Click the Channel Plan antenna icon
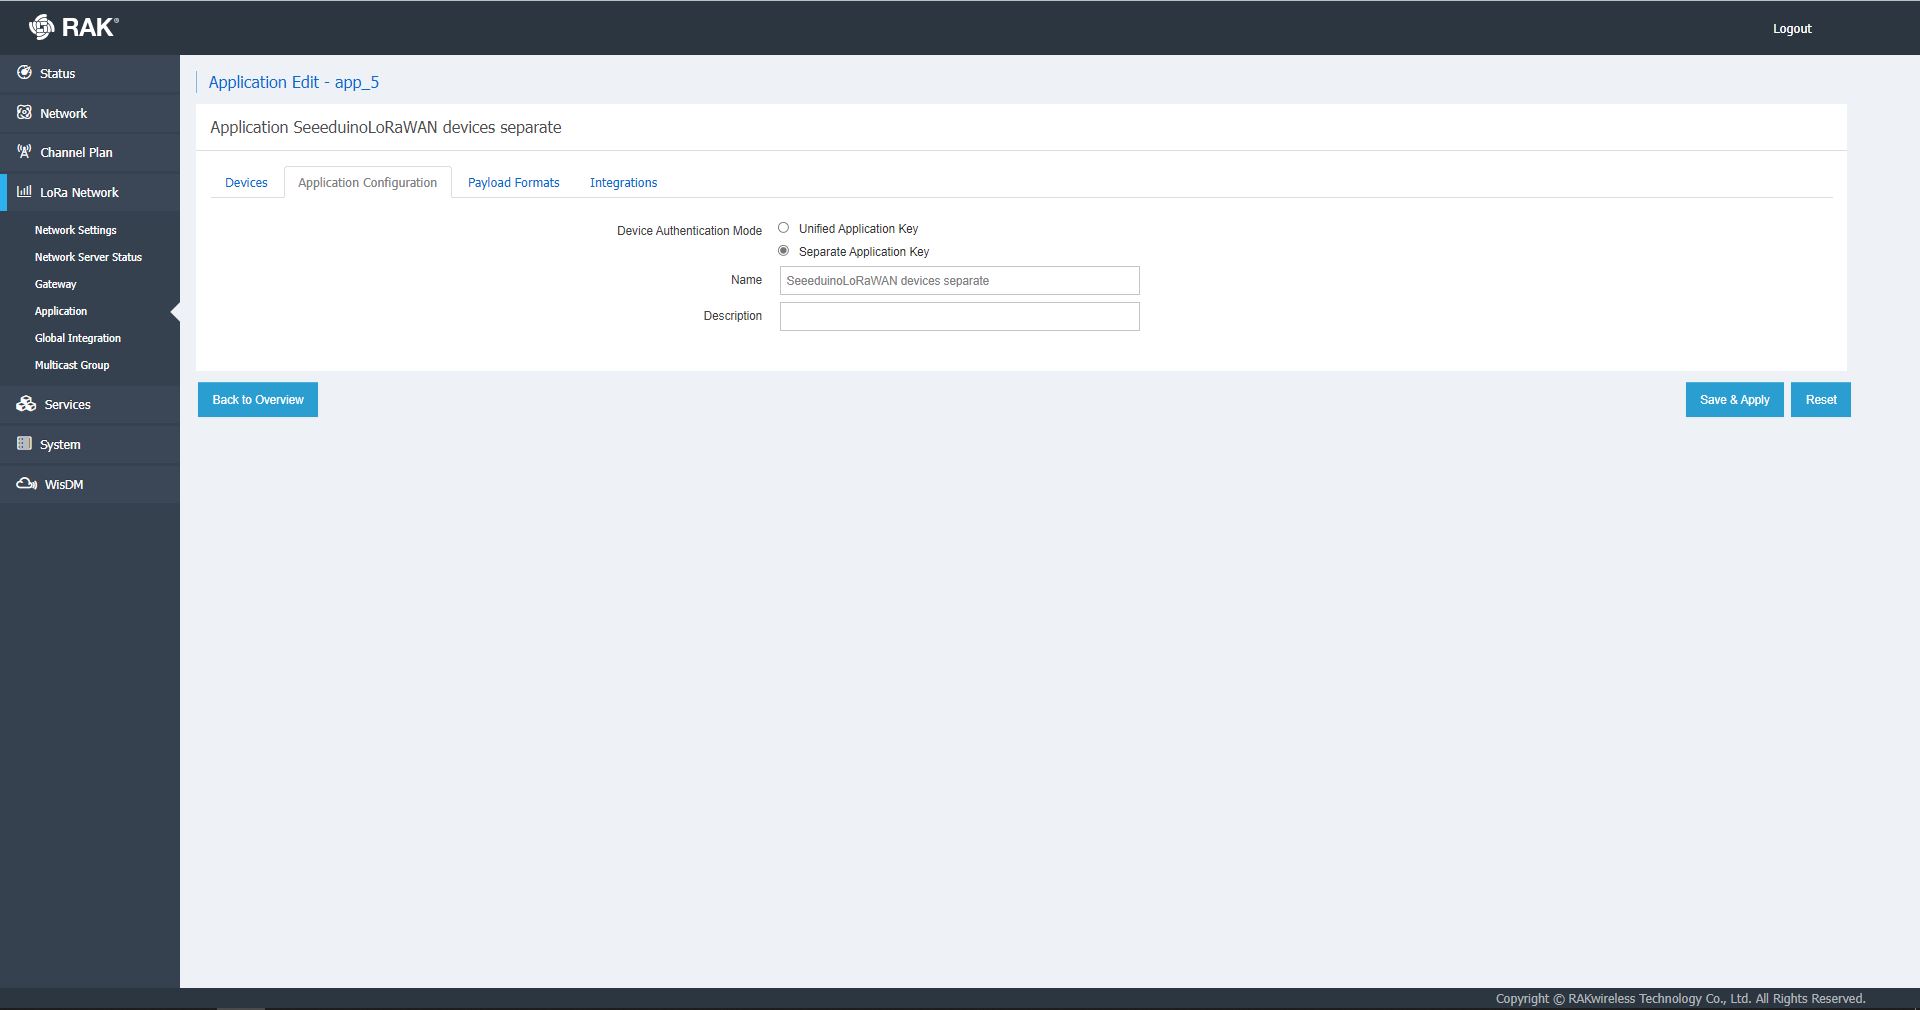Screen dimensions: 1920x1010 [24, 152]
